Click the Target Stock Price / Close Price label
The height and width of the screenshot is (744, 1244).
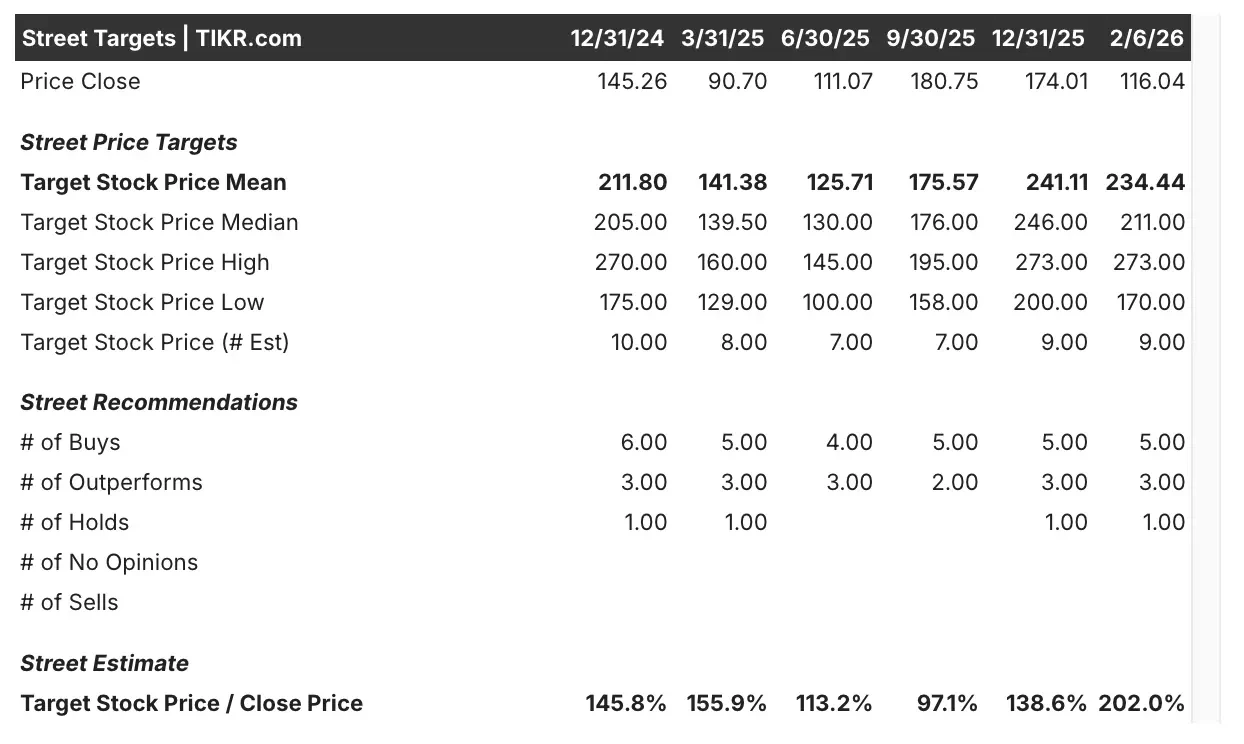pos(191,703)
